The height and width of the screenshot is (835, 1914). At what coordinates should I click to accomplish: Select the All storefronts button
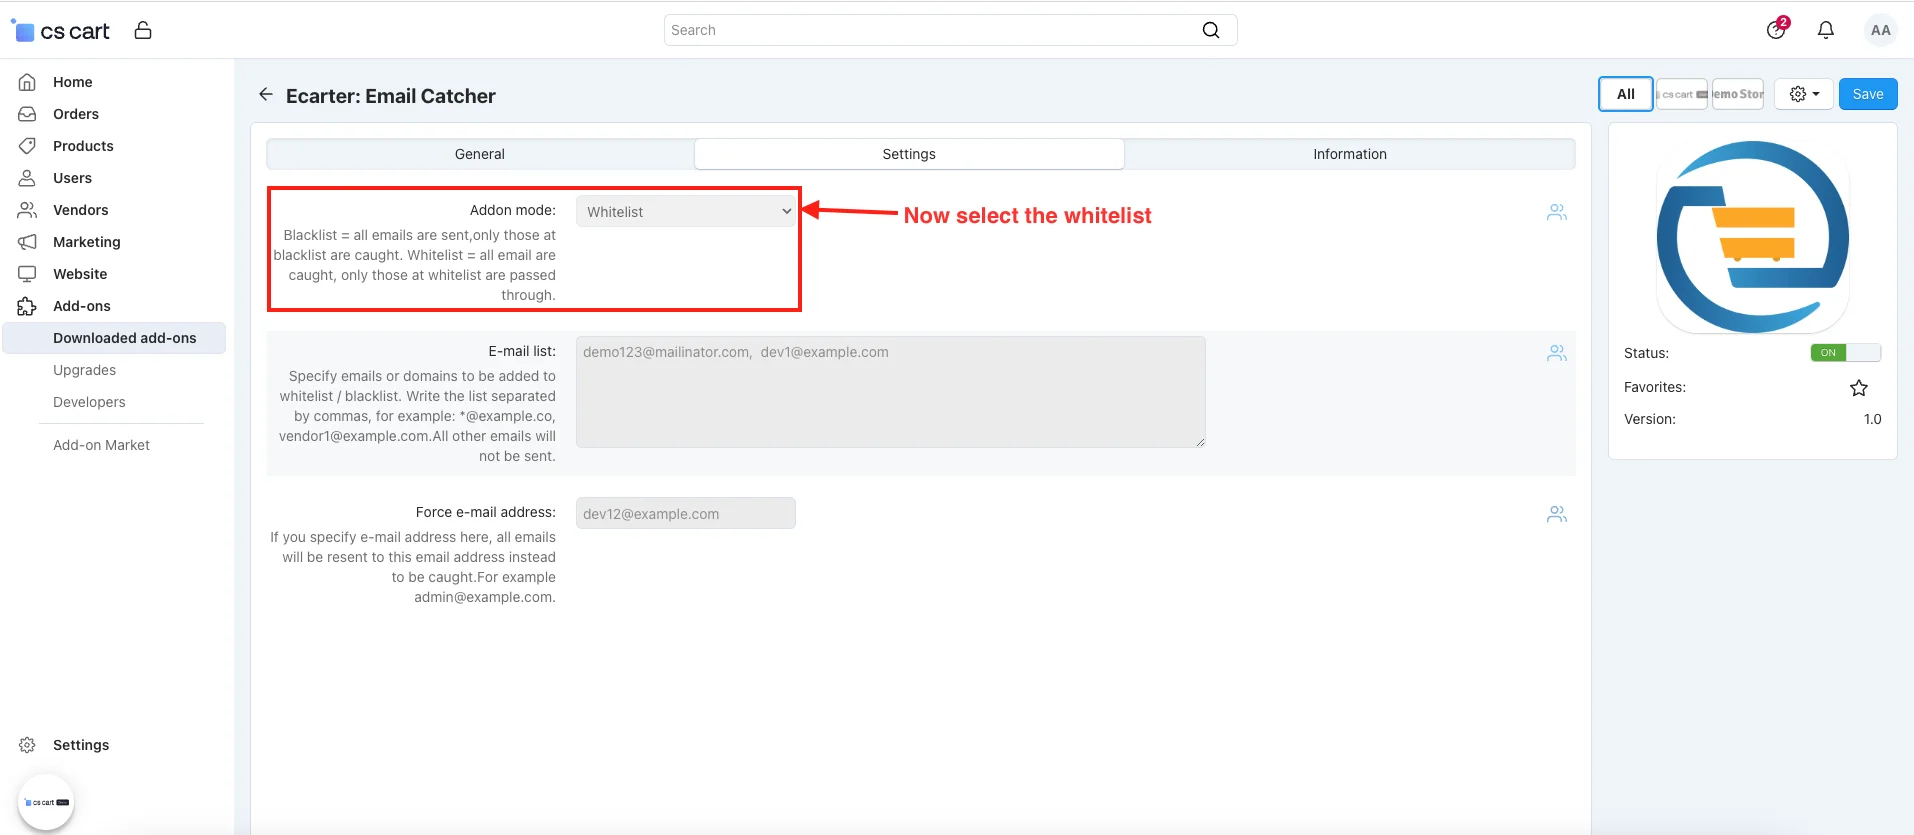pos(1625,94)
